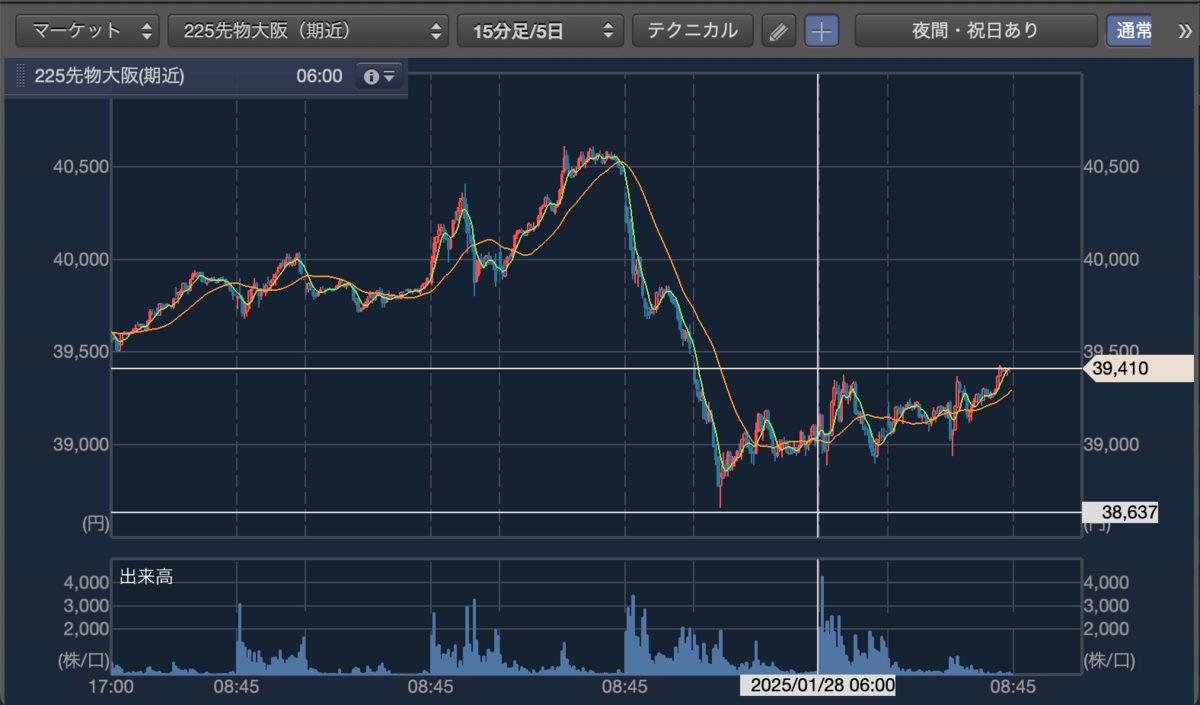Expand the toolbar overflow chevron
Viewport: 1200px width, 705px height.
[1186, 31]
